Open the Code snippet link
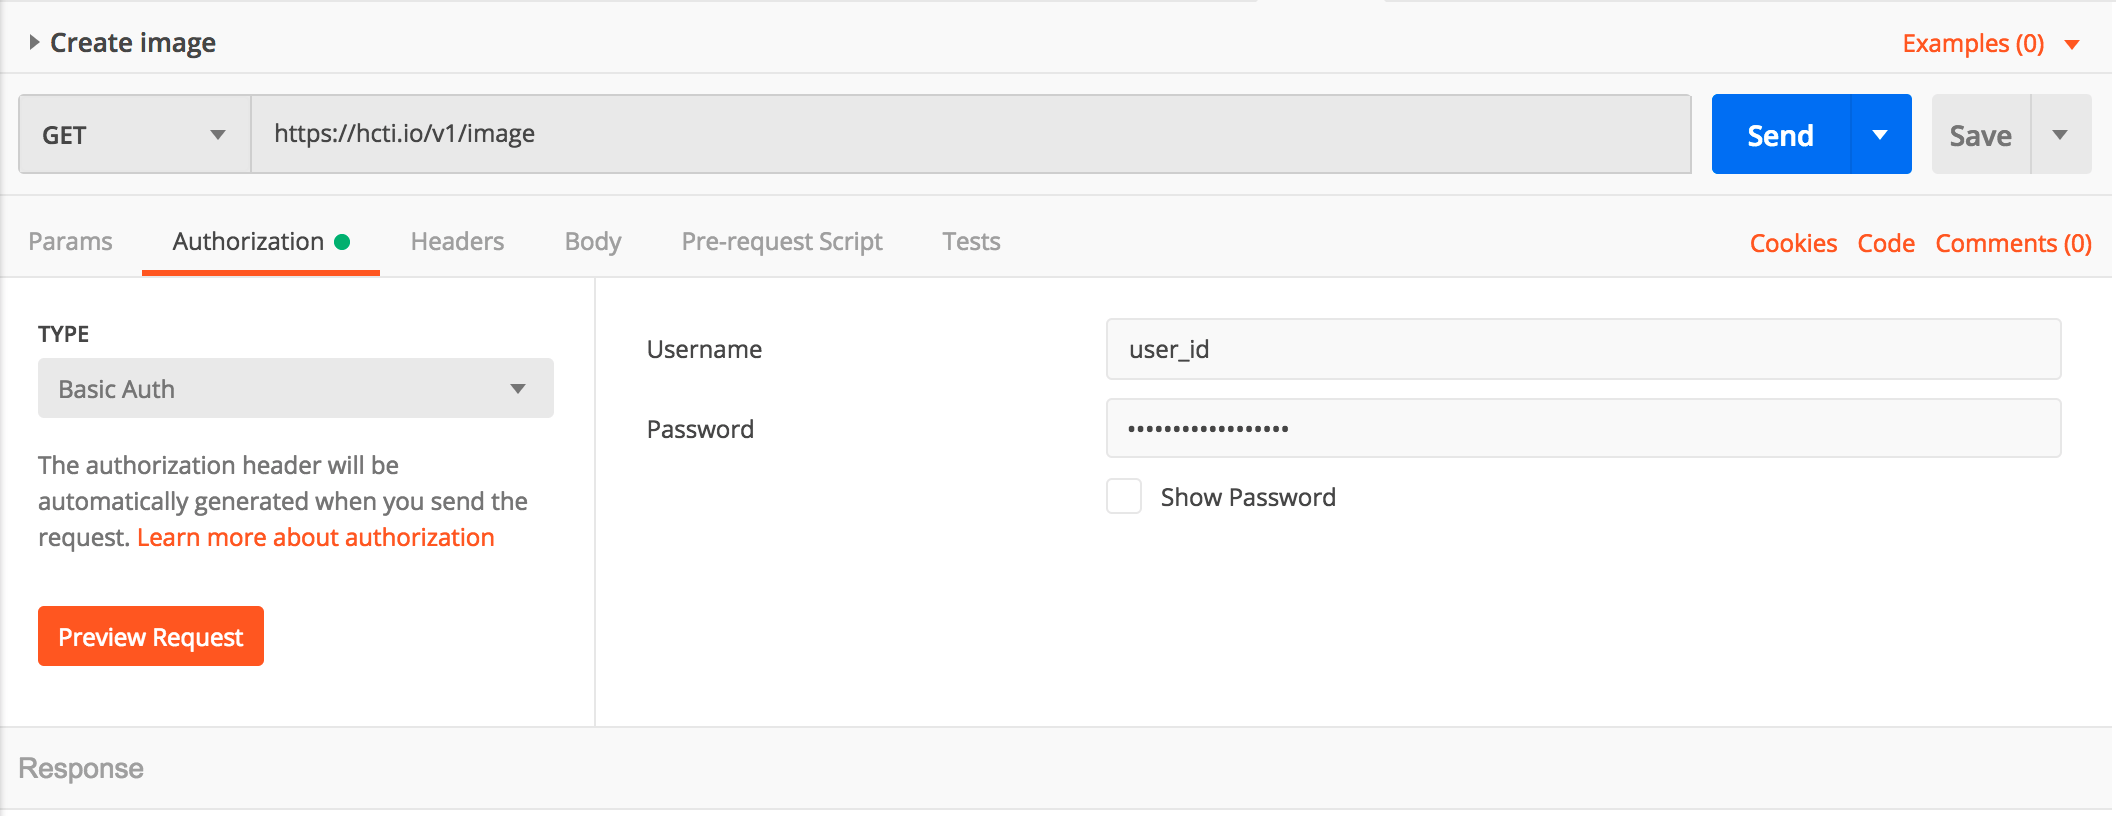The height and width of the screenshot is (816, 2116). (1886, 243)
